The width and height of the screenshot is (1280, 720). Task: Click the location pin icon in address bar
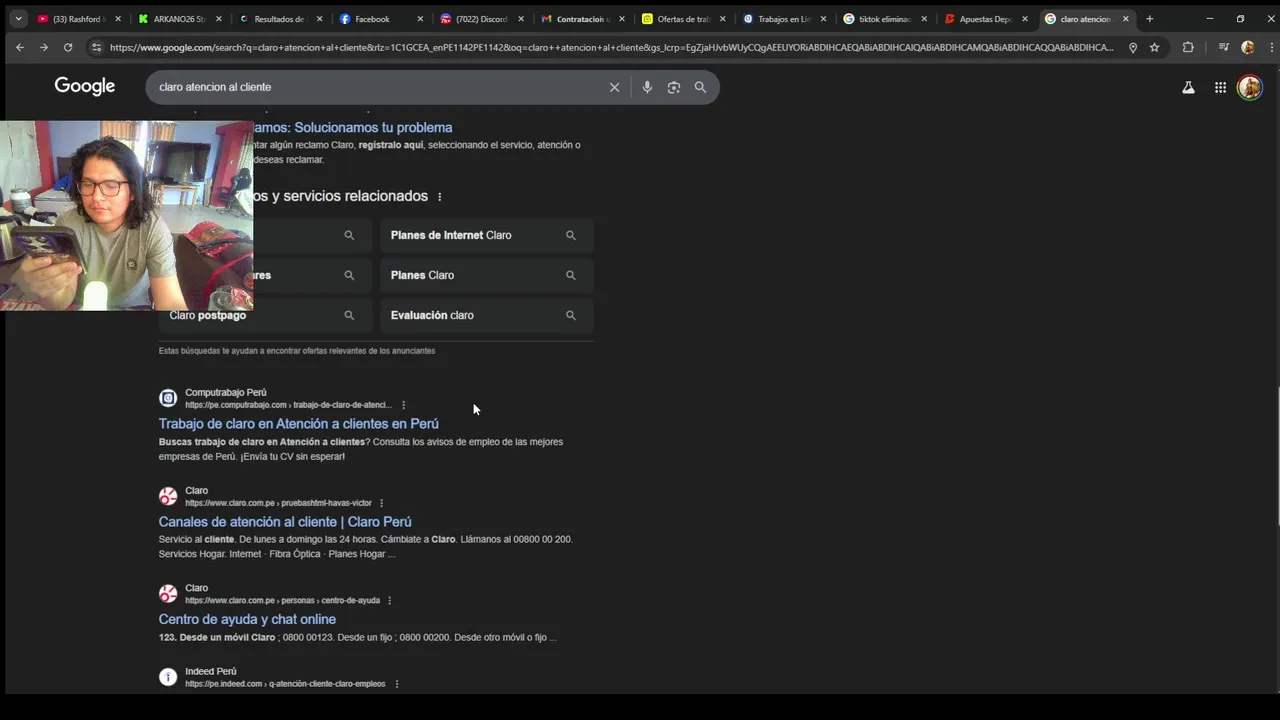1133,47
